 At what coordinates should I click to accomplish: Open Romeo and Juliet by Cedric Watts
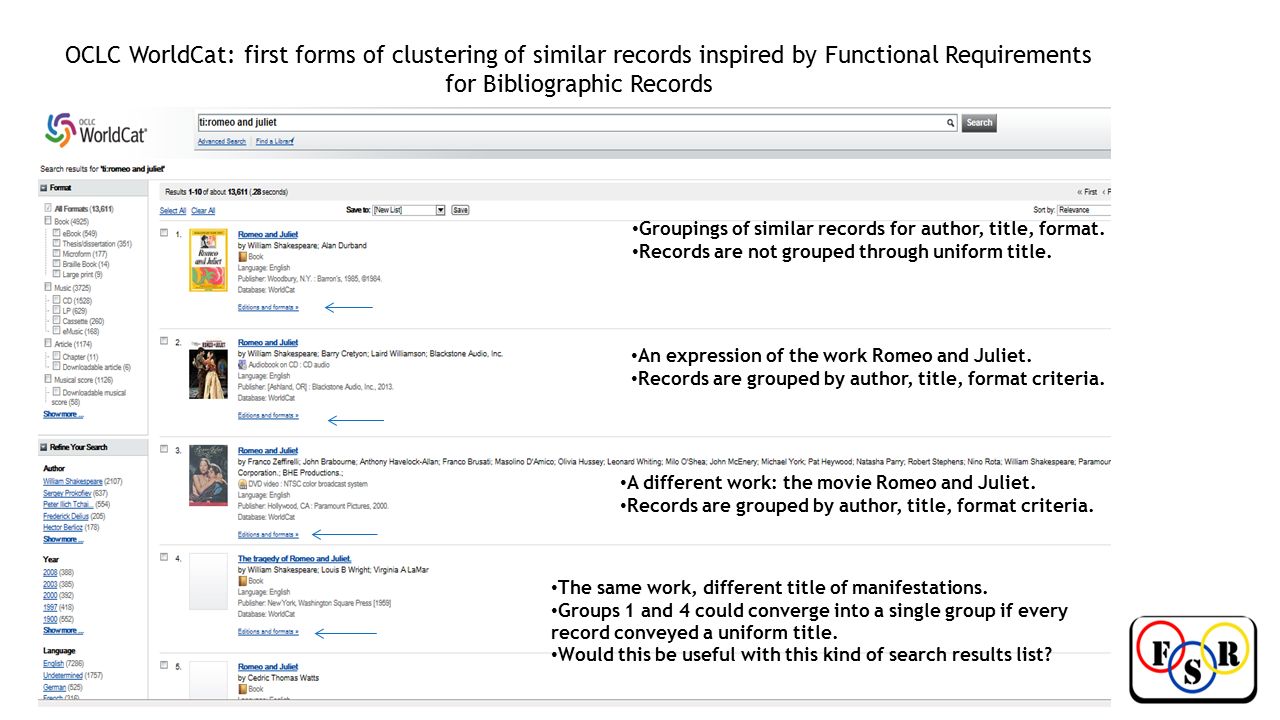[268, 666]
